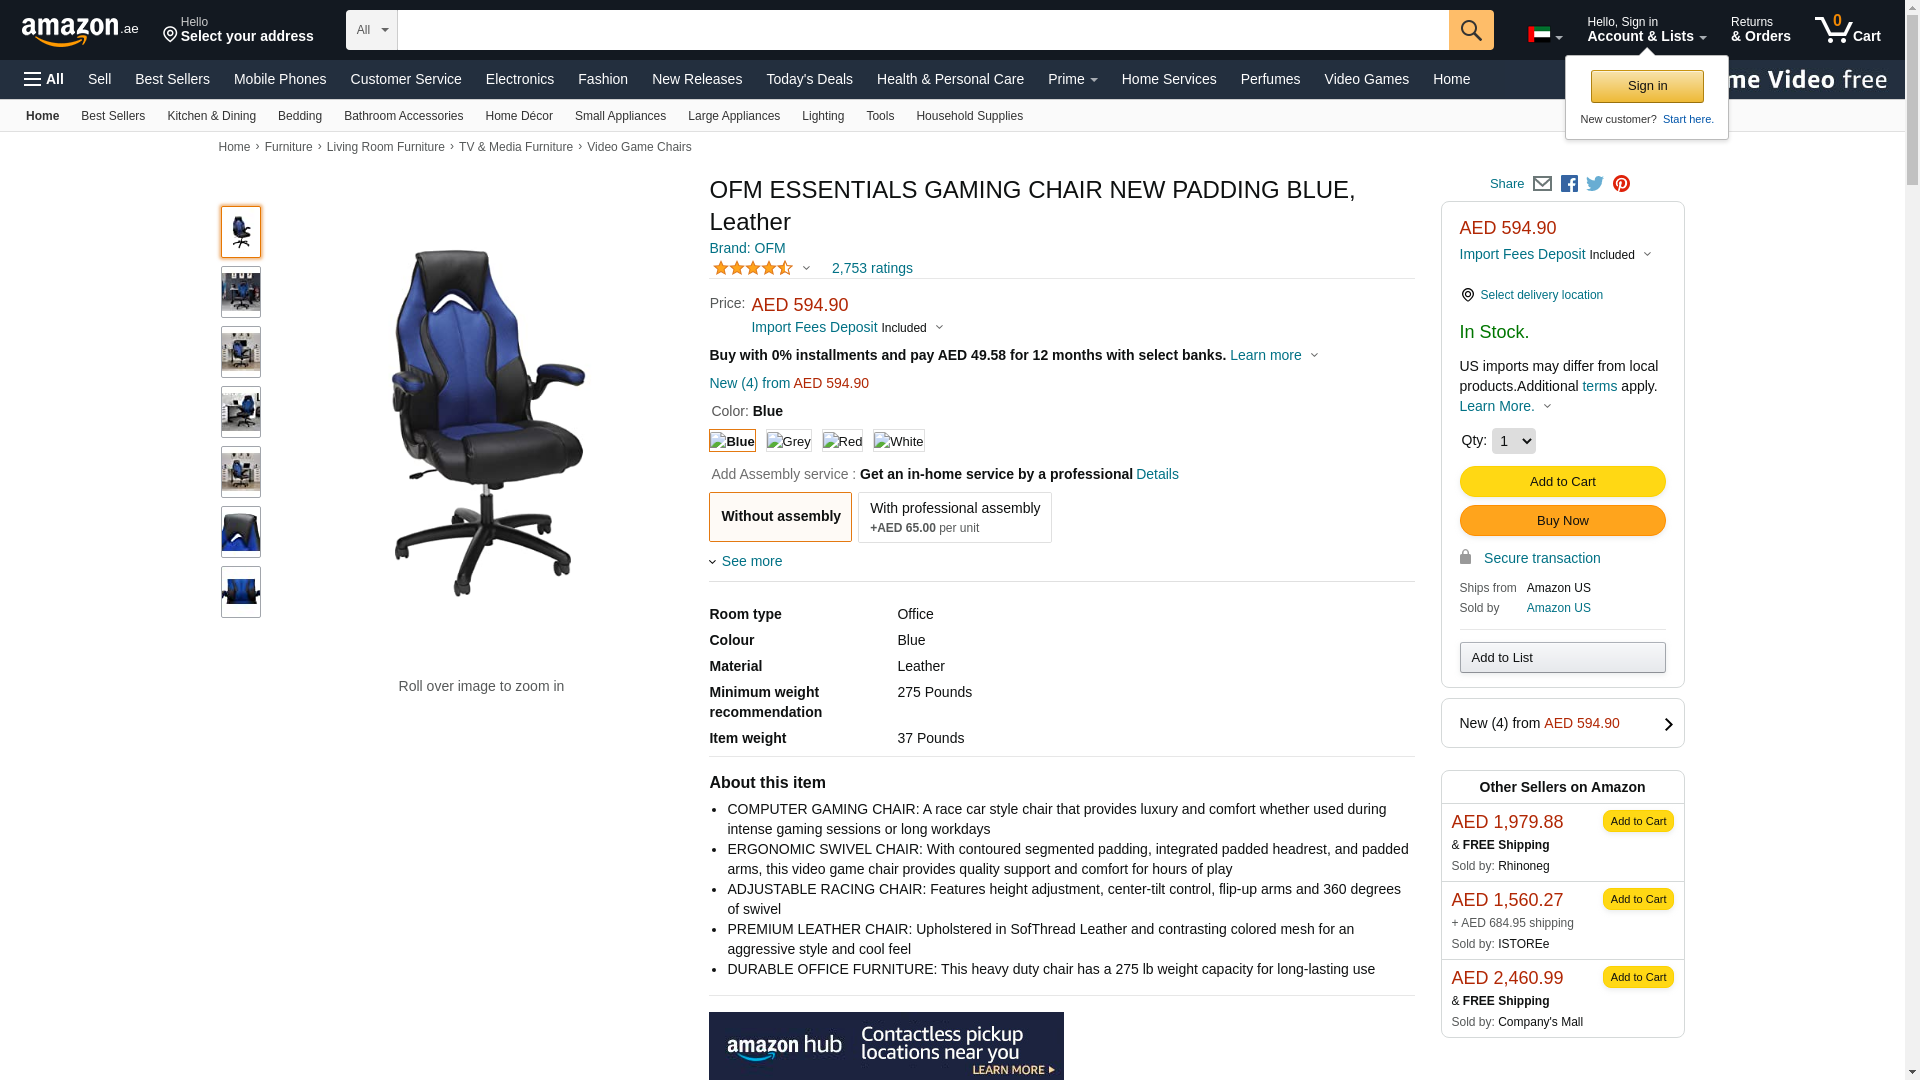Open the All hamburger menu
1920x1080 pixels.
coord(44,79)
